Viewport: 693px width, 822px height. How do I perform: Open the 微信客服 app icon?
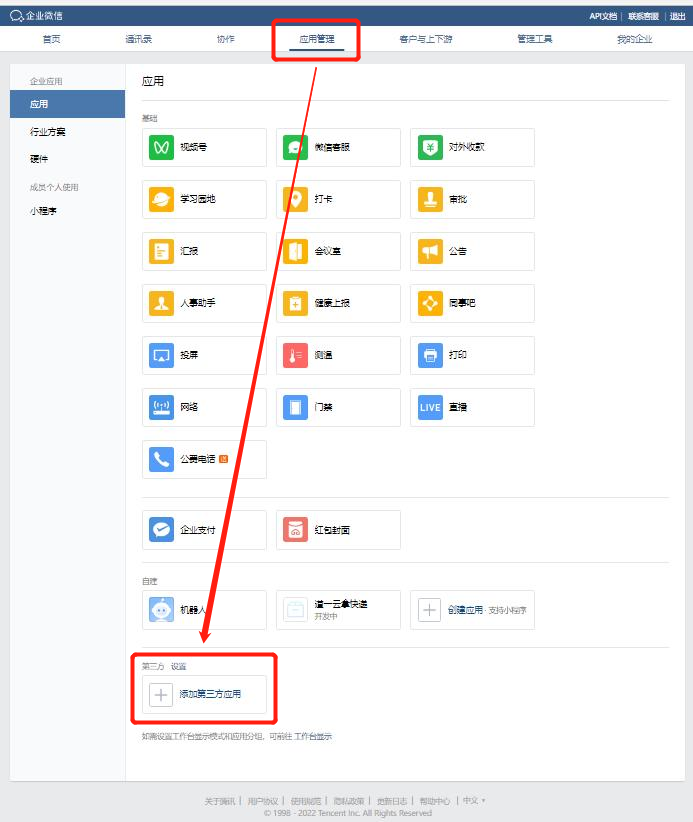point(295,147)
